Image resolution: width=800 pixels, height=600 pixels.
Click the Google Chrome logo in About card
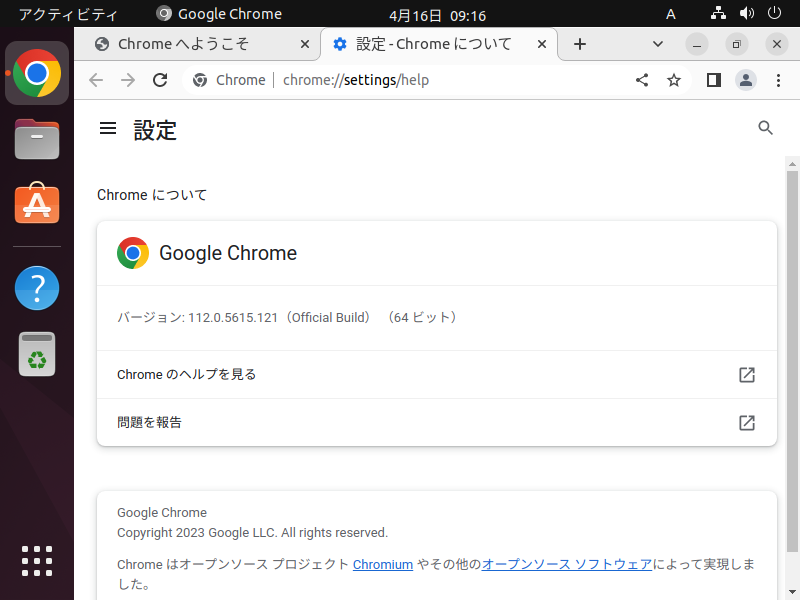133,253
